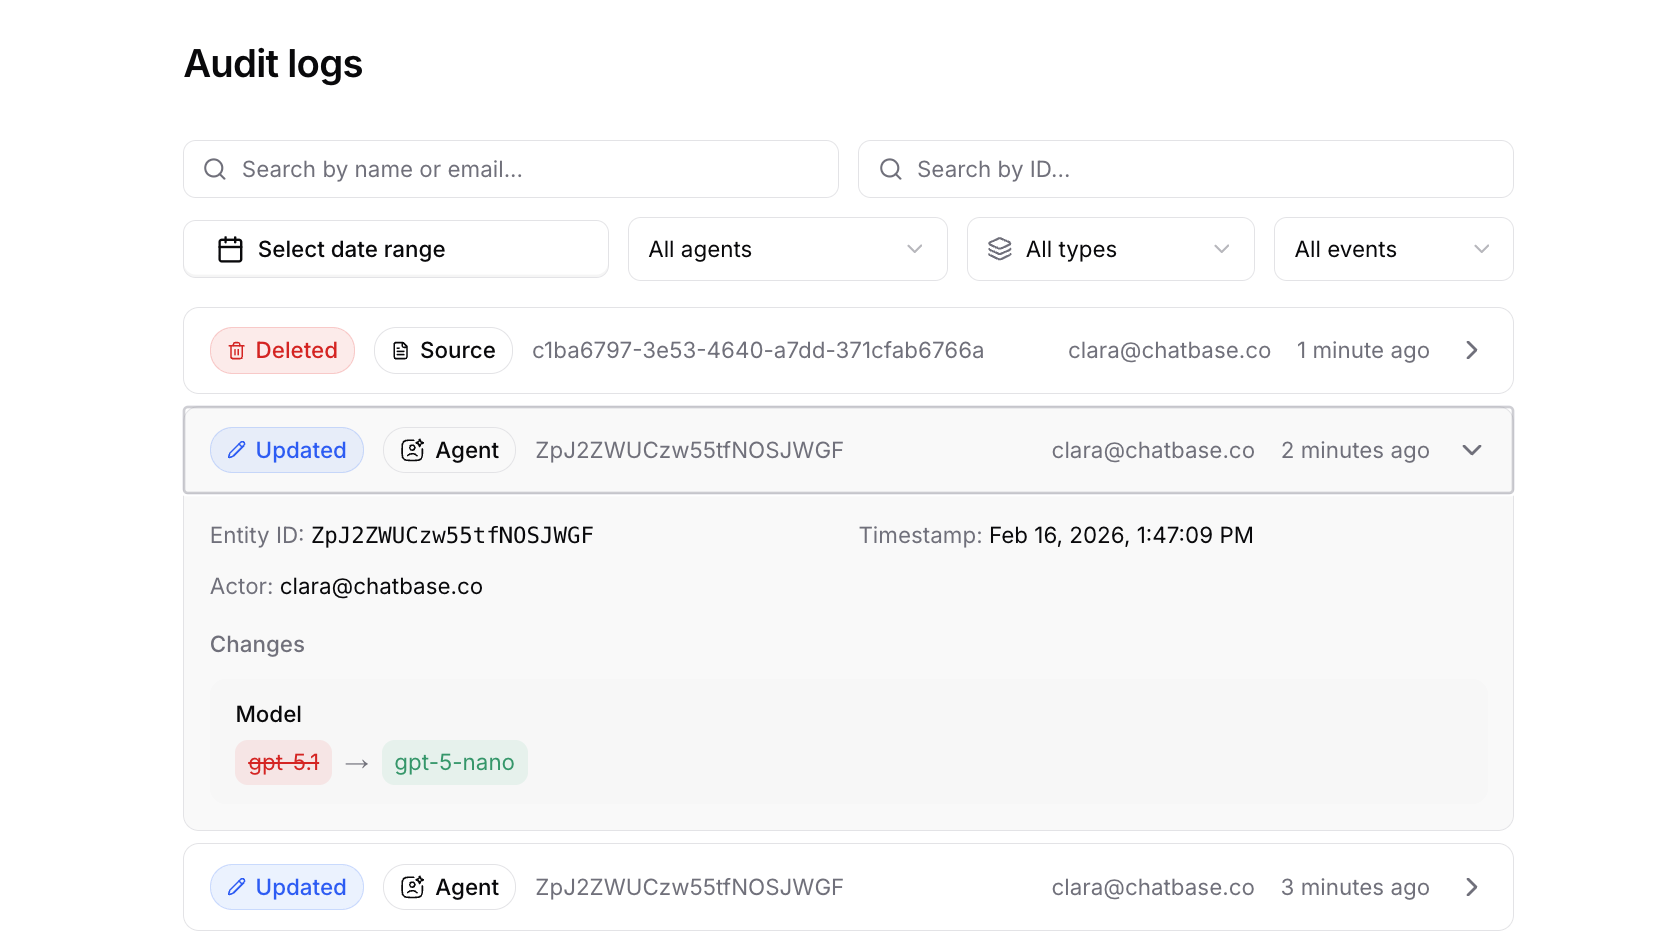Open the All types dropdown
Screen dimensions: 1680x939
(1110, 249)
